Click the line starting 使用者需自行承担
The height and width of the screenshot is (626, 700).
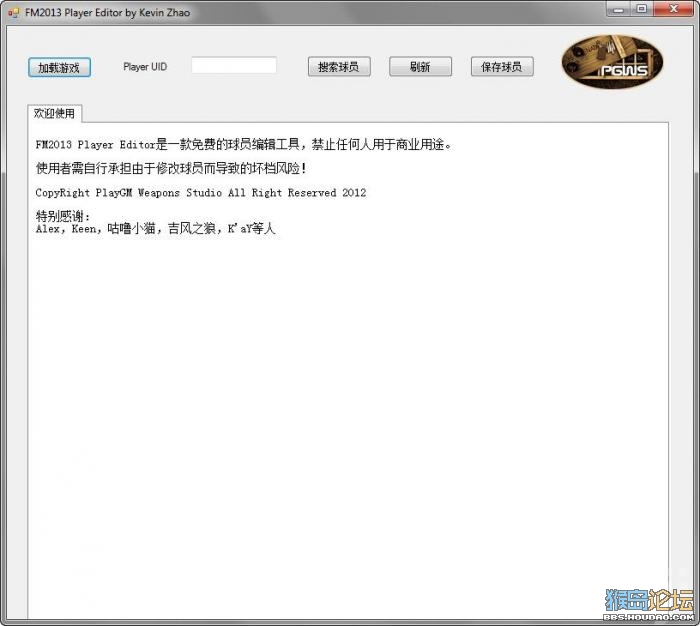click(171, 168)
